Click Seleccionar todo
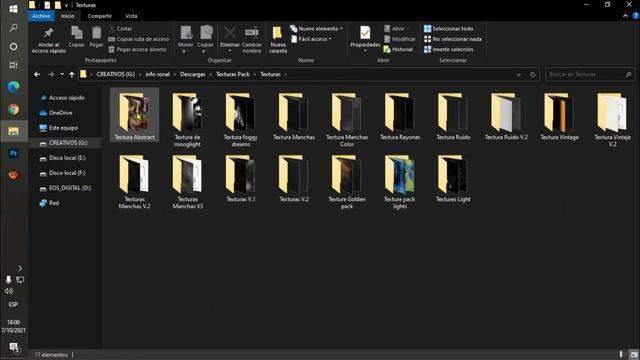 pos(449,29)
